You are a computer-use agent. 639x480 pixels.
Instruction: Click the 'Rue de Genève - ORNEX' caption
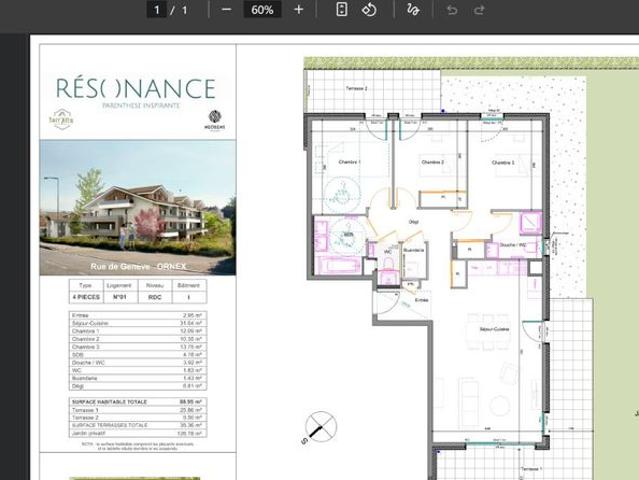point(138,266)
